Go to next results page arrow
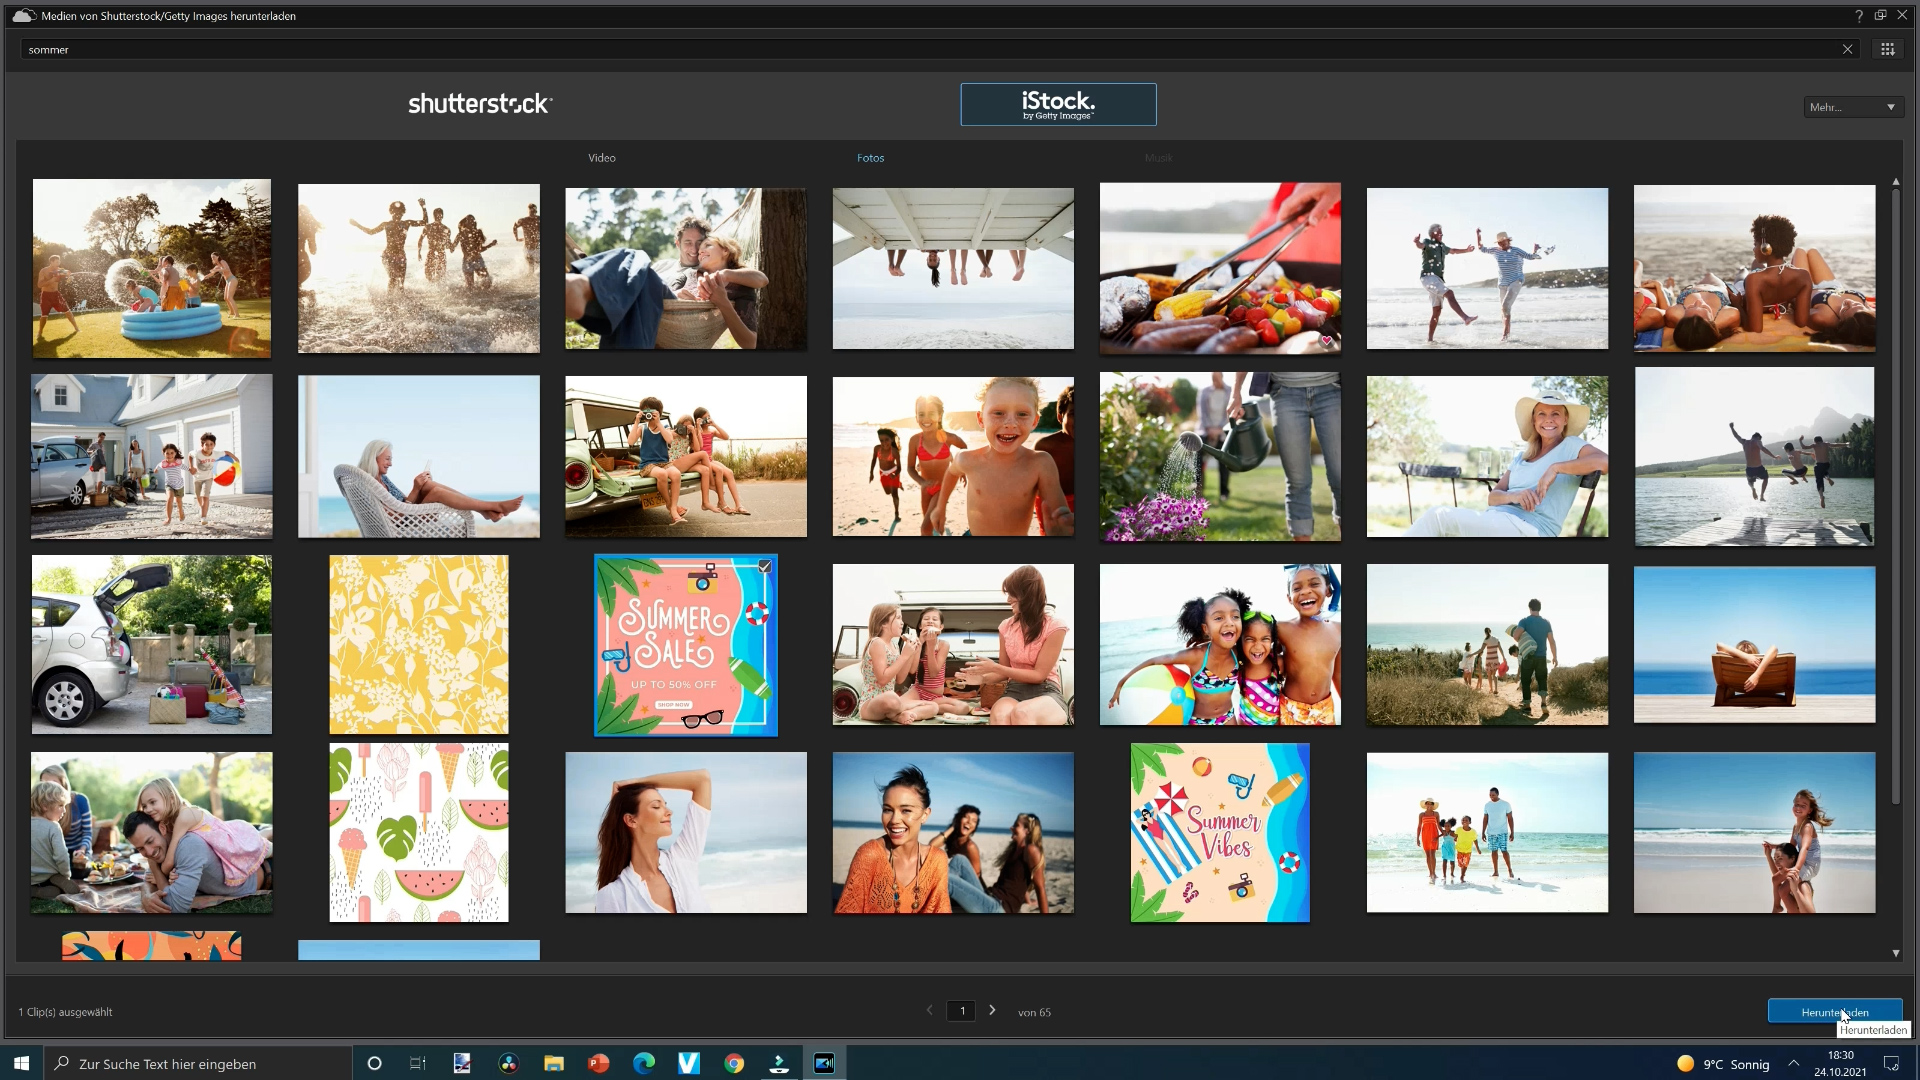This screenshot has height=1080, width=1920. 992,1011
